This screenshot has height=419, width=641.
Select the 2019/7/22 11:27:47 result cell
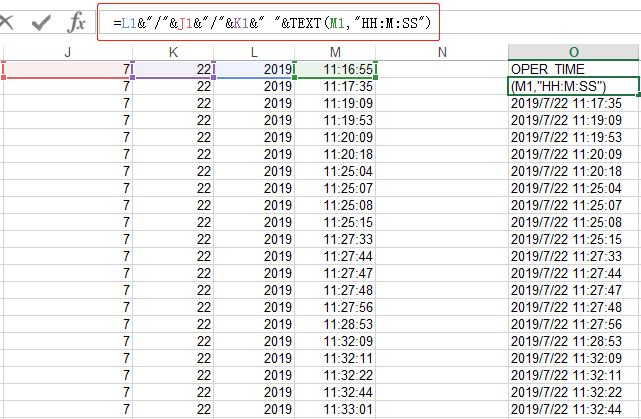(574, 290)
